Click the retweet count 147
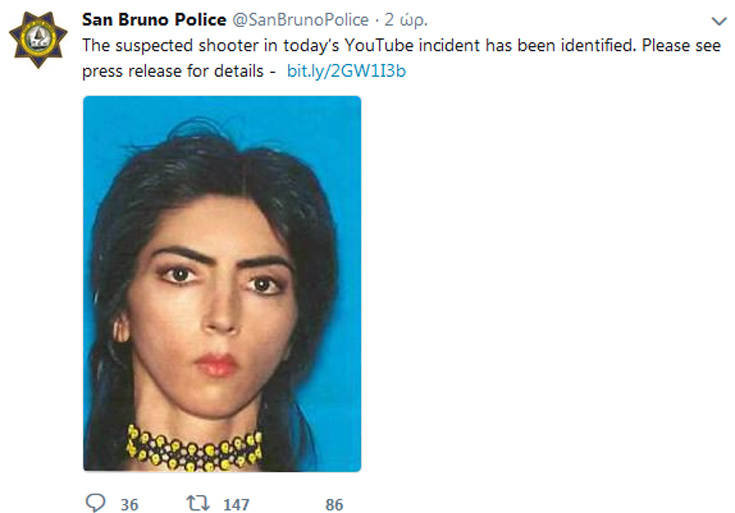 [x=236, y=505]
